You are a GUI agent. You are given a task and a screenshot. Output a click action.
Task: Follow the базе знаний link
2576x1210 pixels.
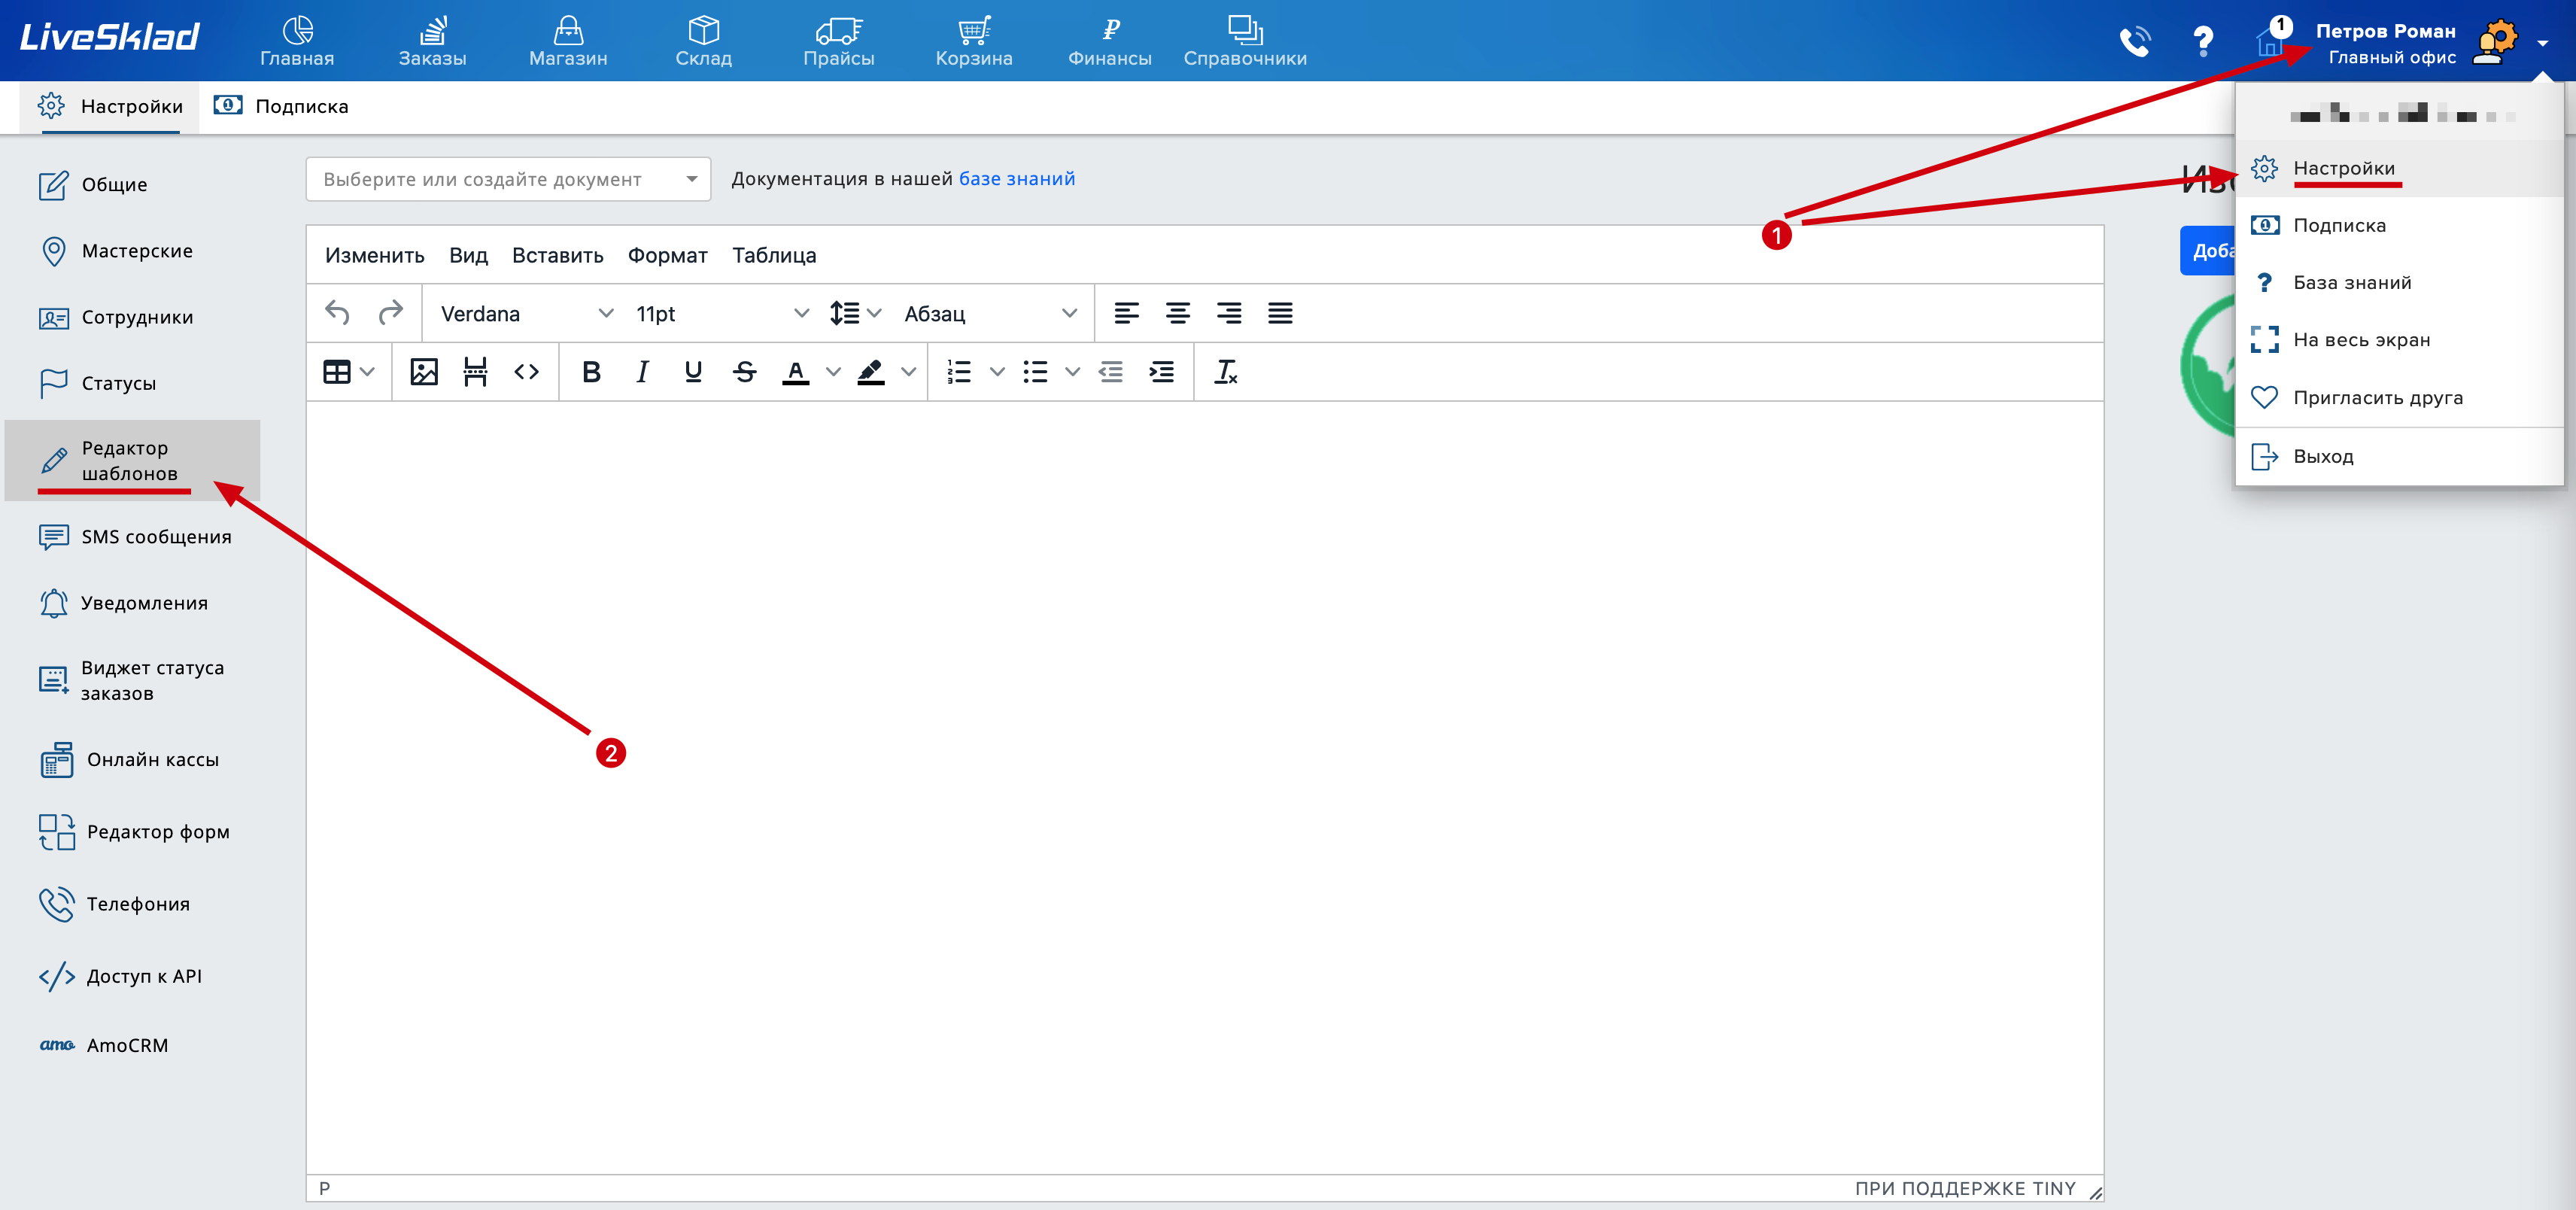coord(1016,179)
